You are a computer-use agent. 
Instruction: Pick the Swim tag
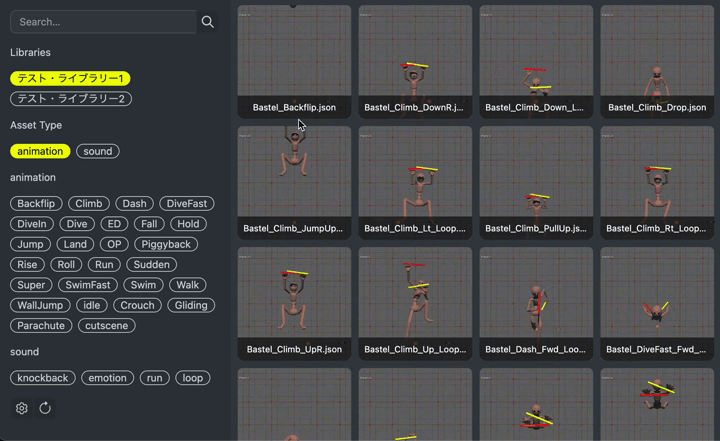pyautogui.click(x=143, y=285)
